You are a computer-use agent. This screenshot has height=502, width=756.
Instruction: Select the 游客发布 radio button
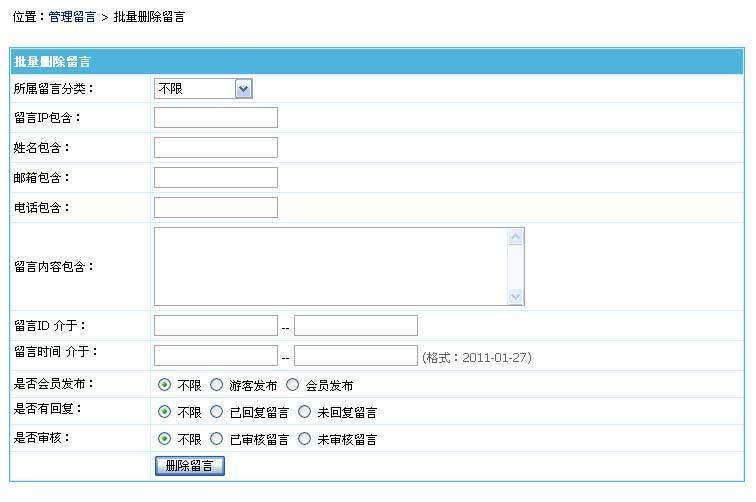[x=216, y=385]
